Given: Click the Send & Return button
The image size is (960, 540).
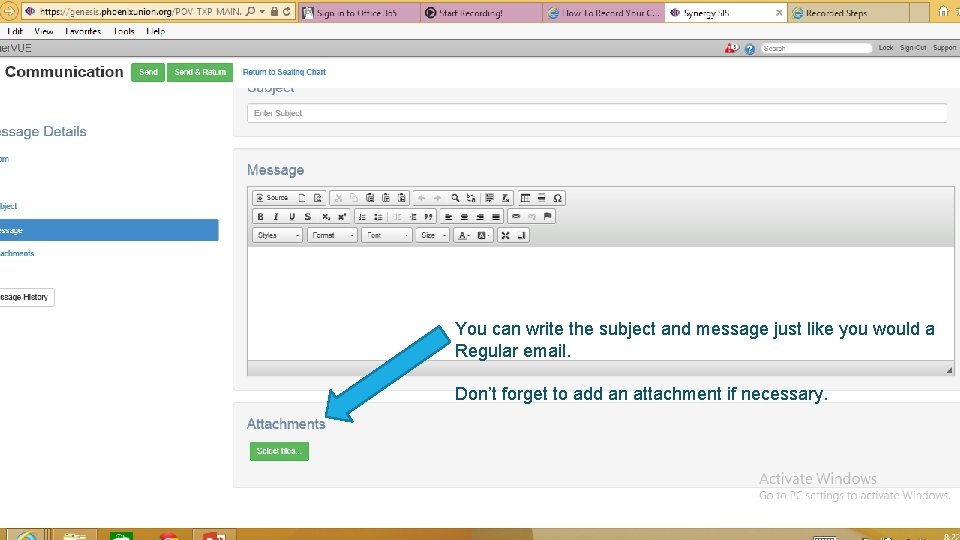Looking at the screenshot, I should (200, 72).
